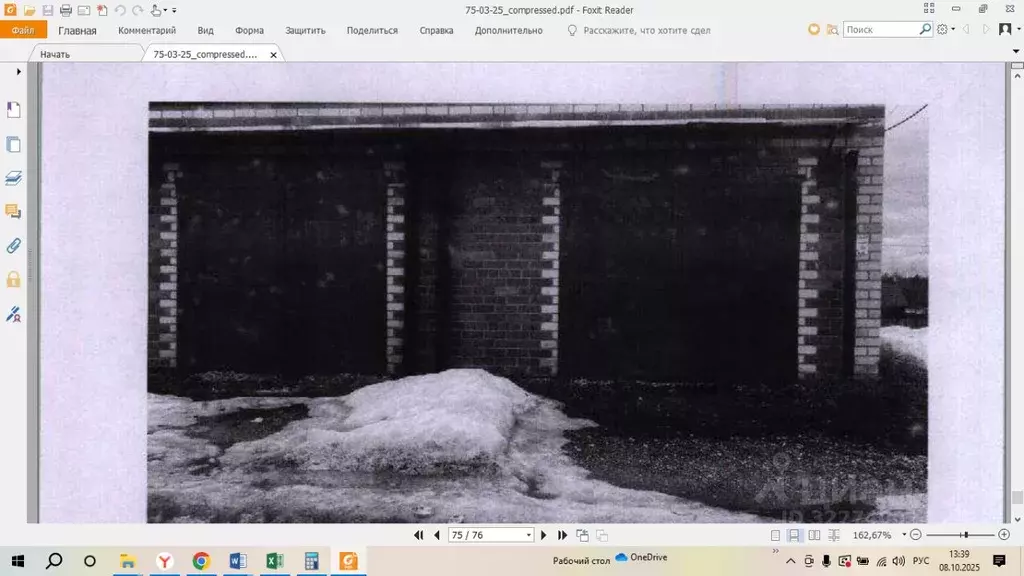1024x576 pixels.
Task: Switch to the Начать tab
Action: click(55, 54)
